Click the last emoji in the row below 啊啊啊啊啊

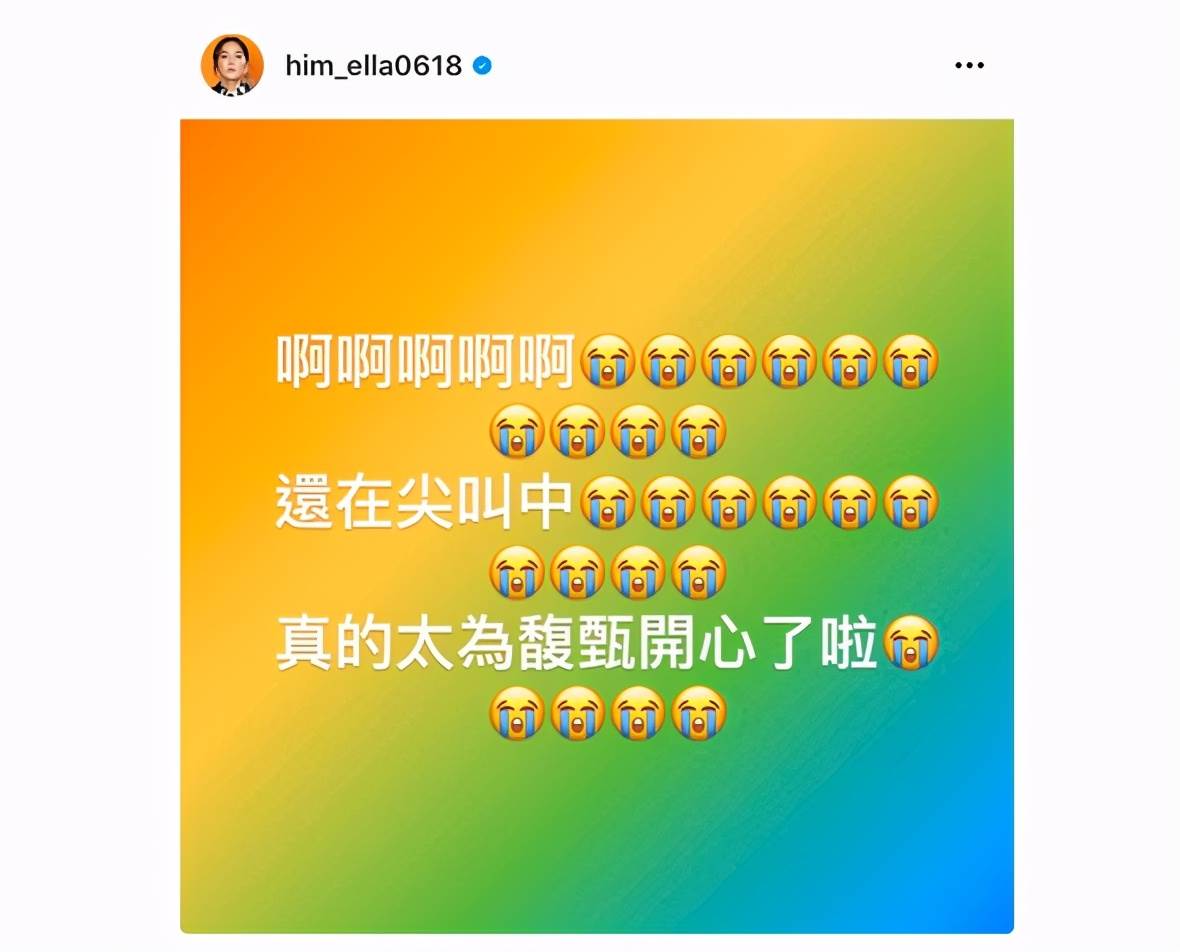699,431
